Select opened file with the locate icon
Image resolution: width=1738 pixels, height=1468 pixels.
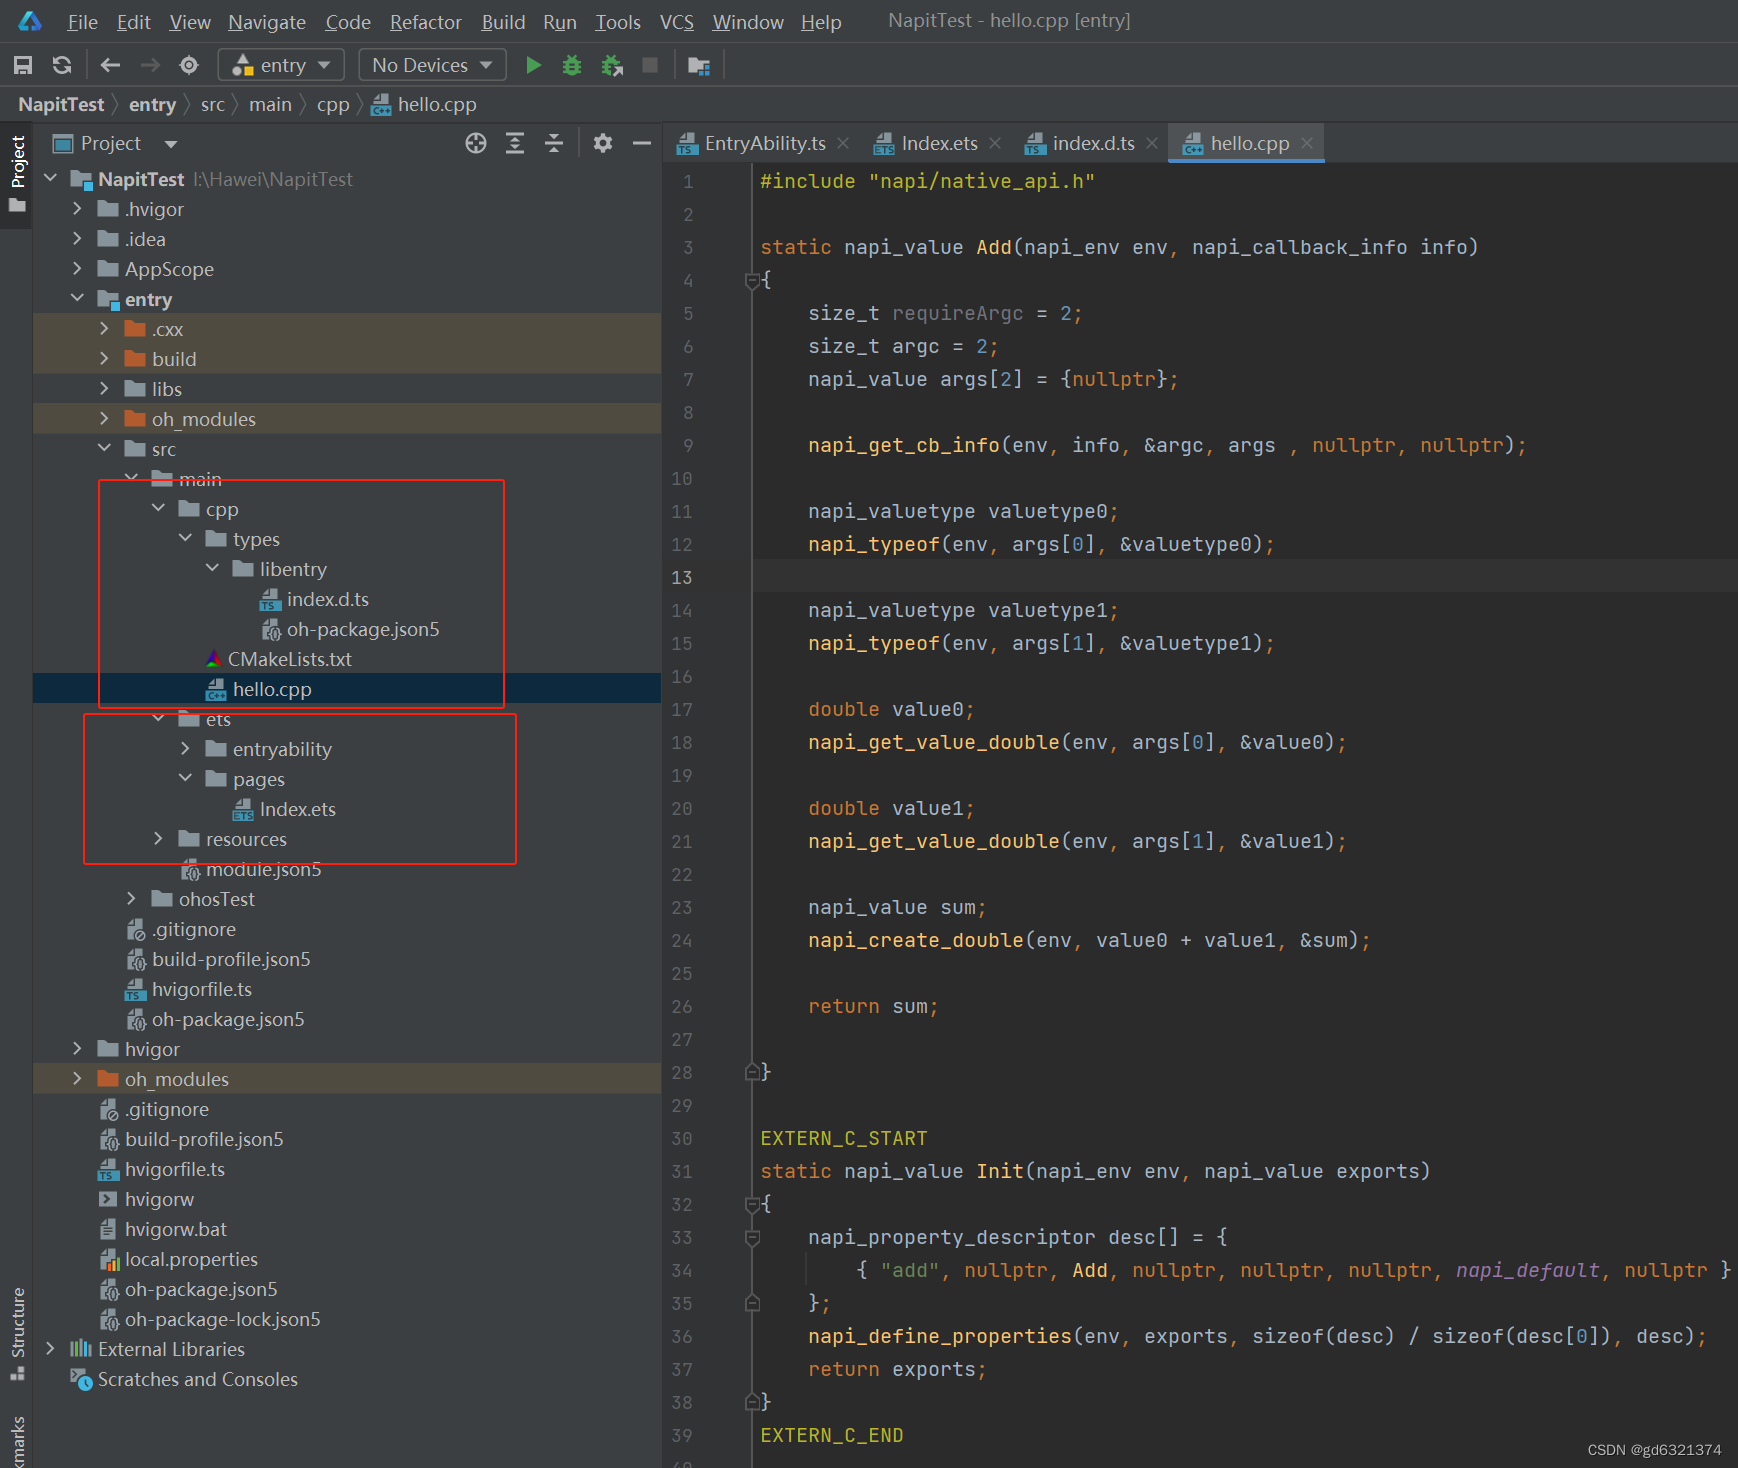pos(475,143)
